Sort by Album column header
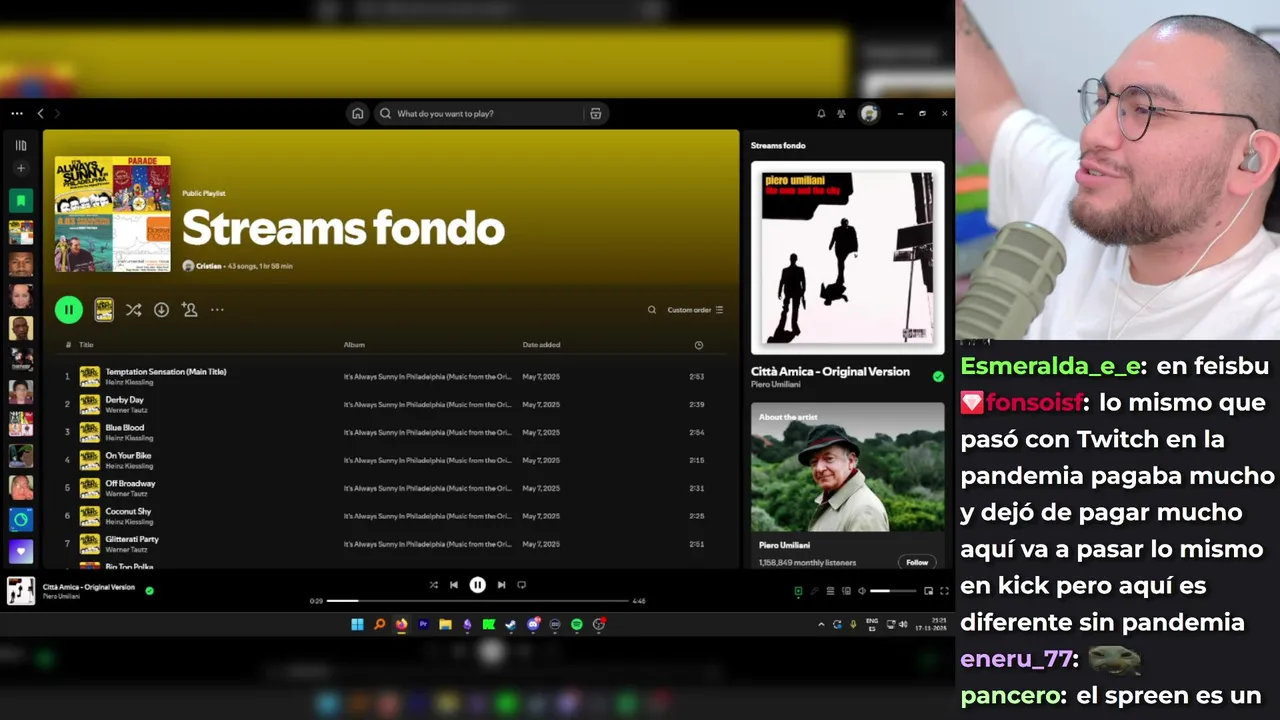 (354, 345)
